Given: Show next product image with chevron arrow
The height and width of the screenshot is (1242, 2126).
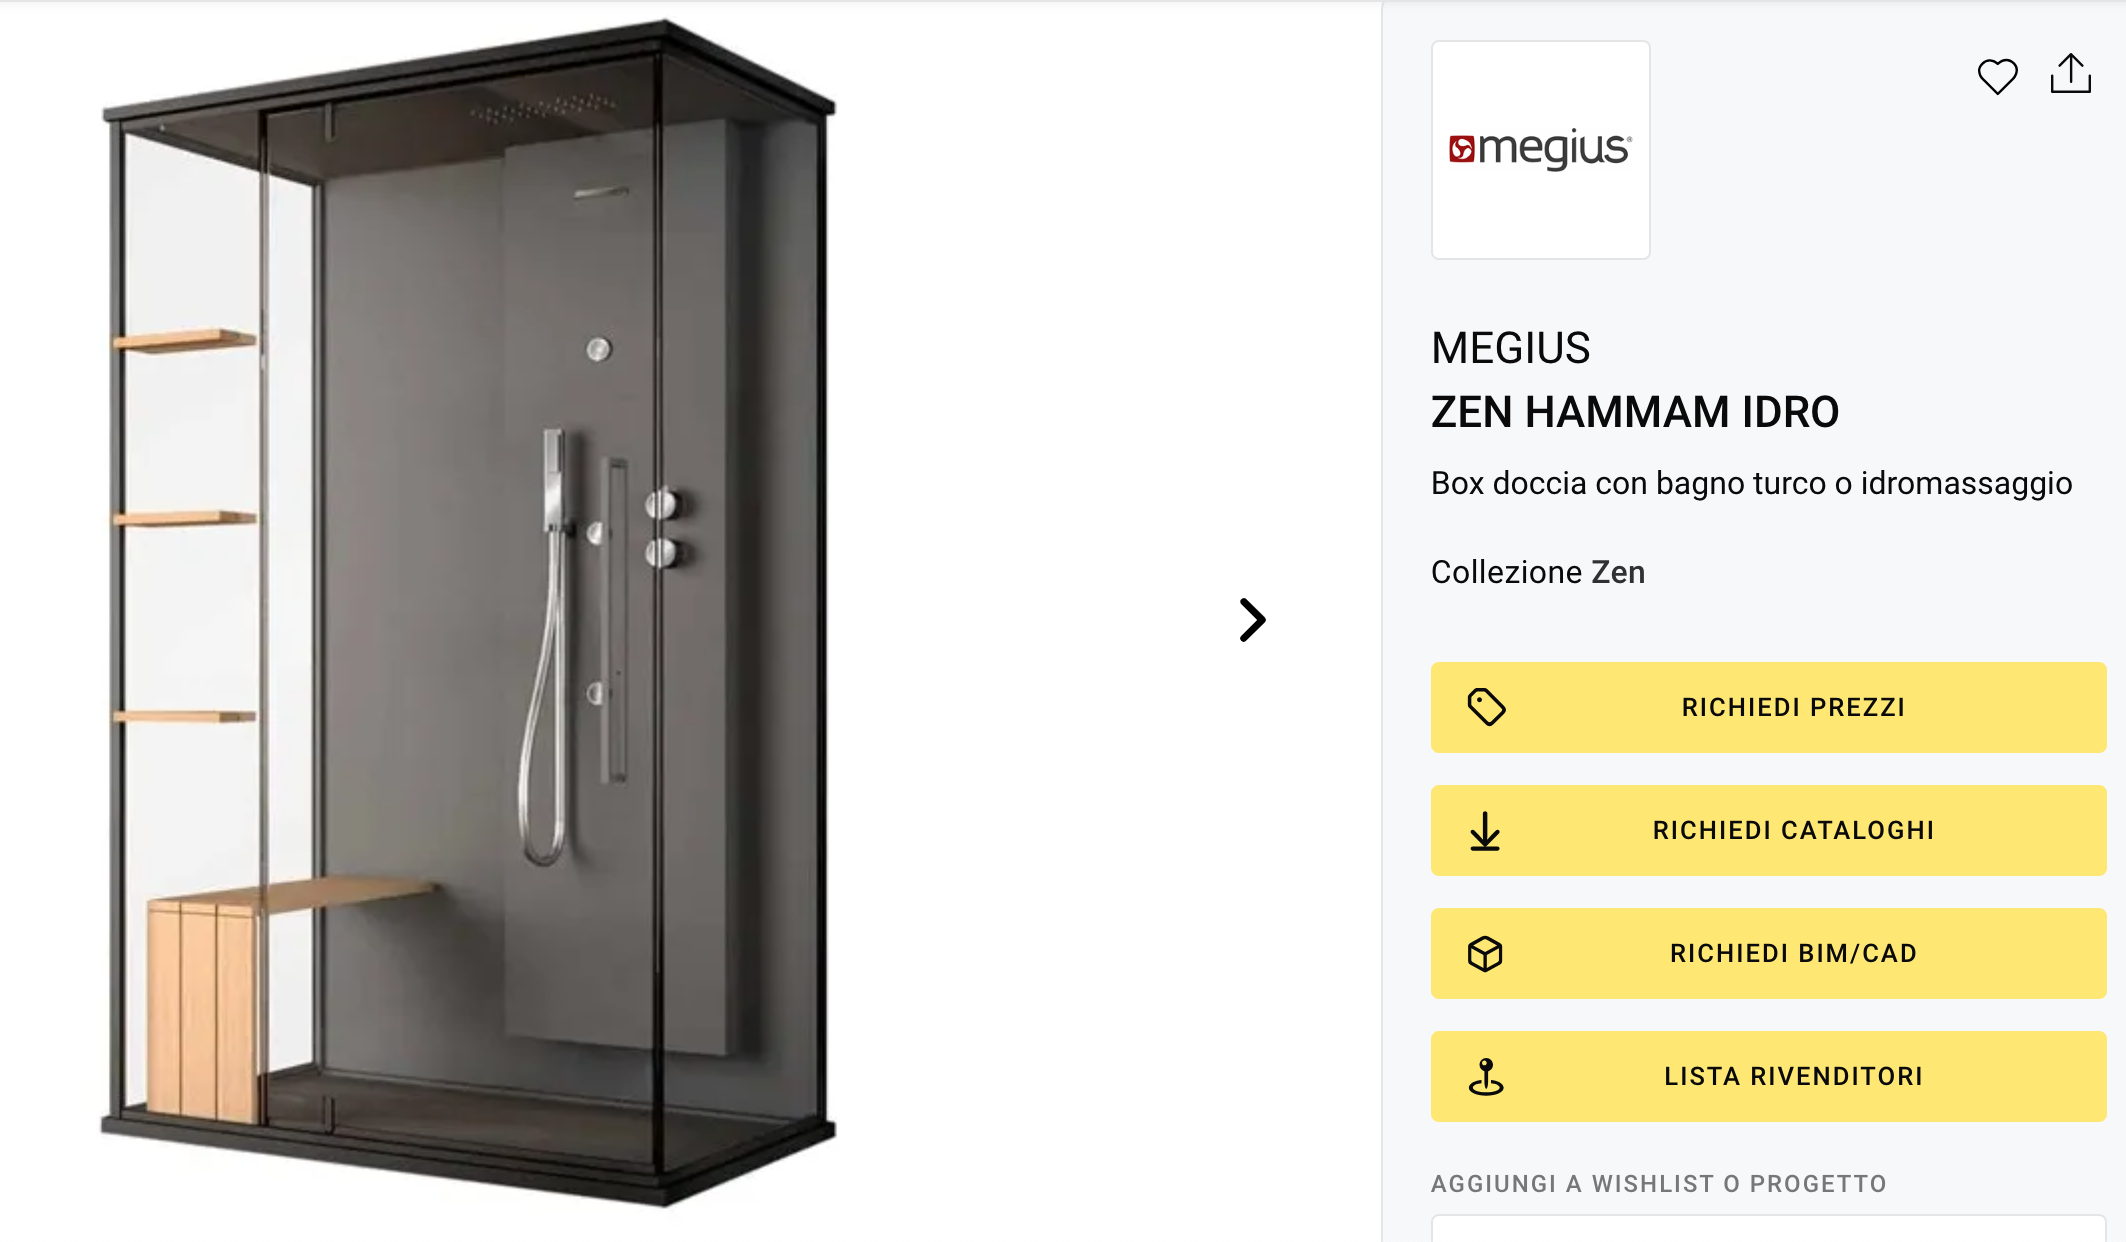Looking at the screenshot, I should point(1252,620).
